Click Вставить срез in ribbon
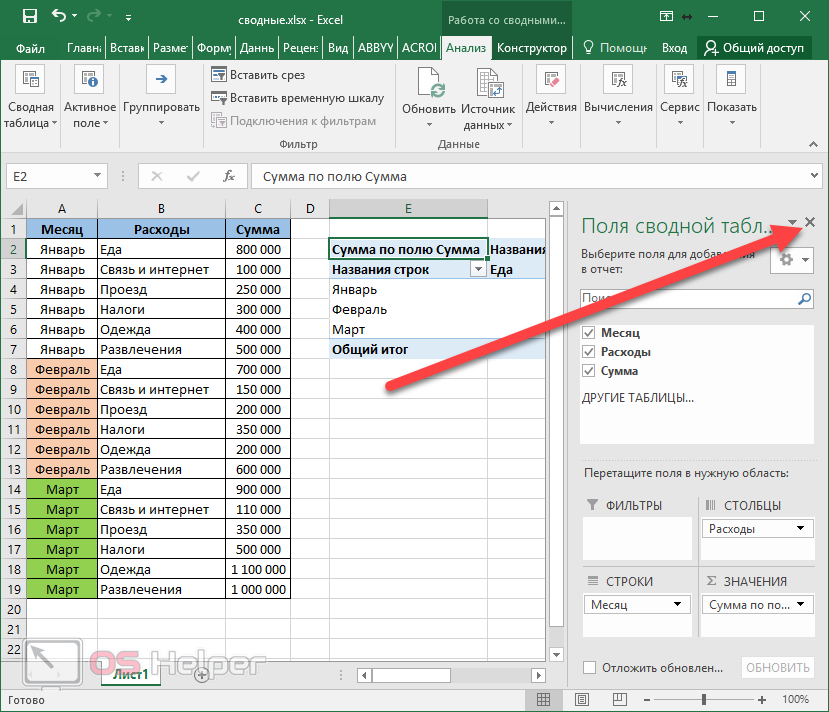The height and width of the screenshot is (712, 829). pyautogui.click(x=258, y=75)
